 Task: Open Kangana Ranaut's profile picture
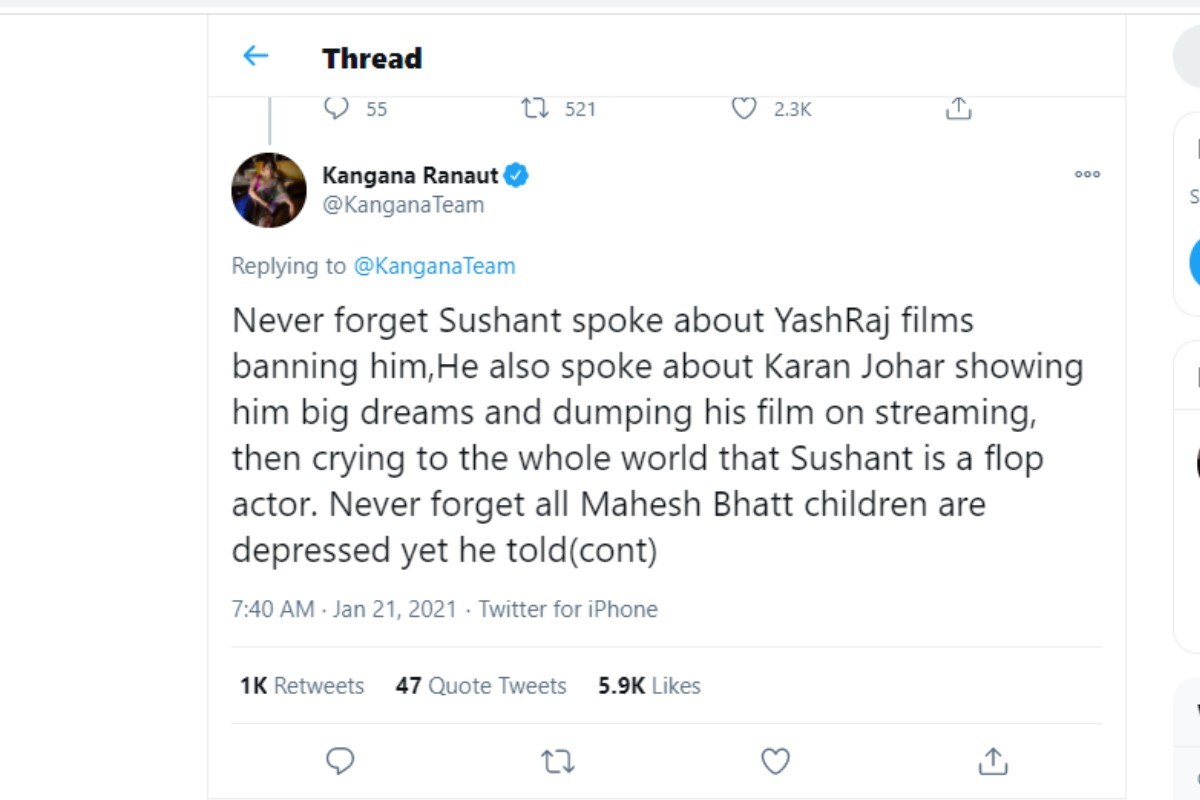click(268, 189)
